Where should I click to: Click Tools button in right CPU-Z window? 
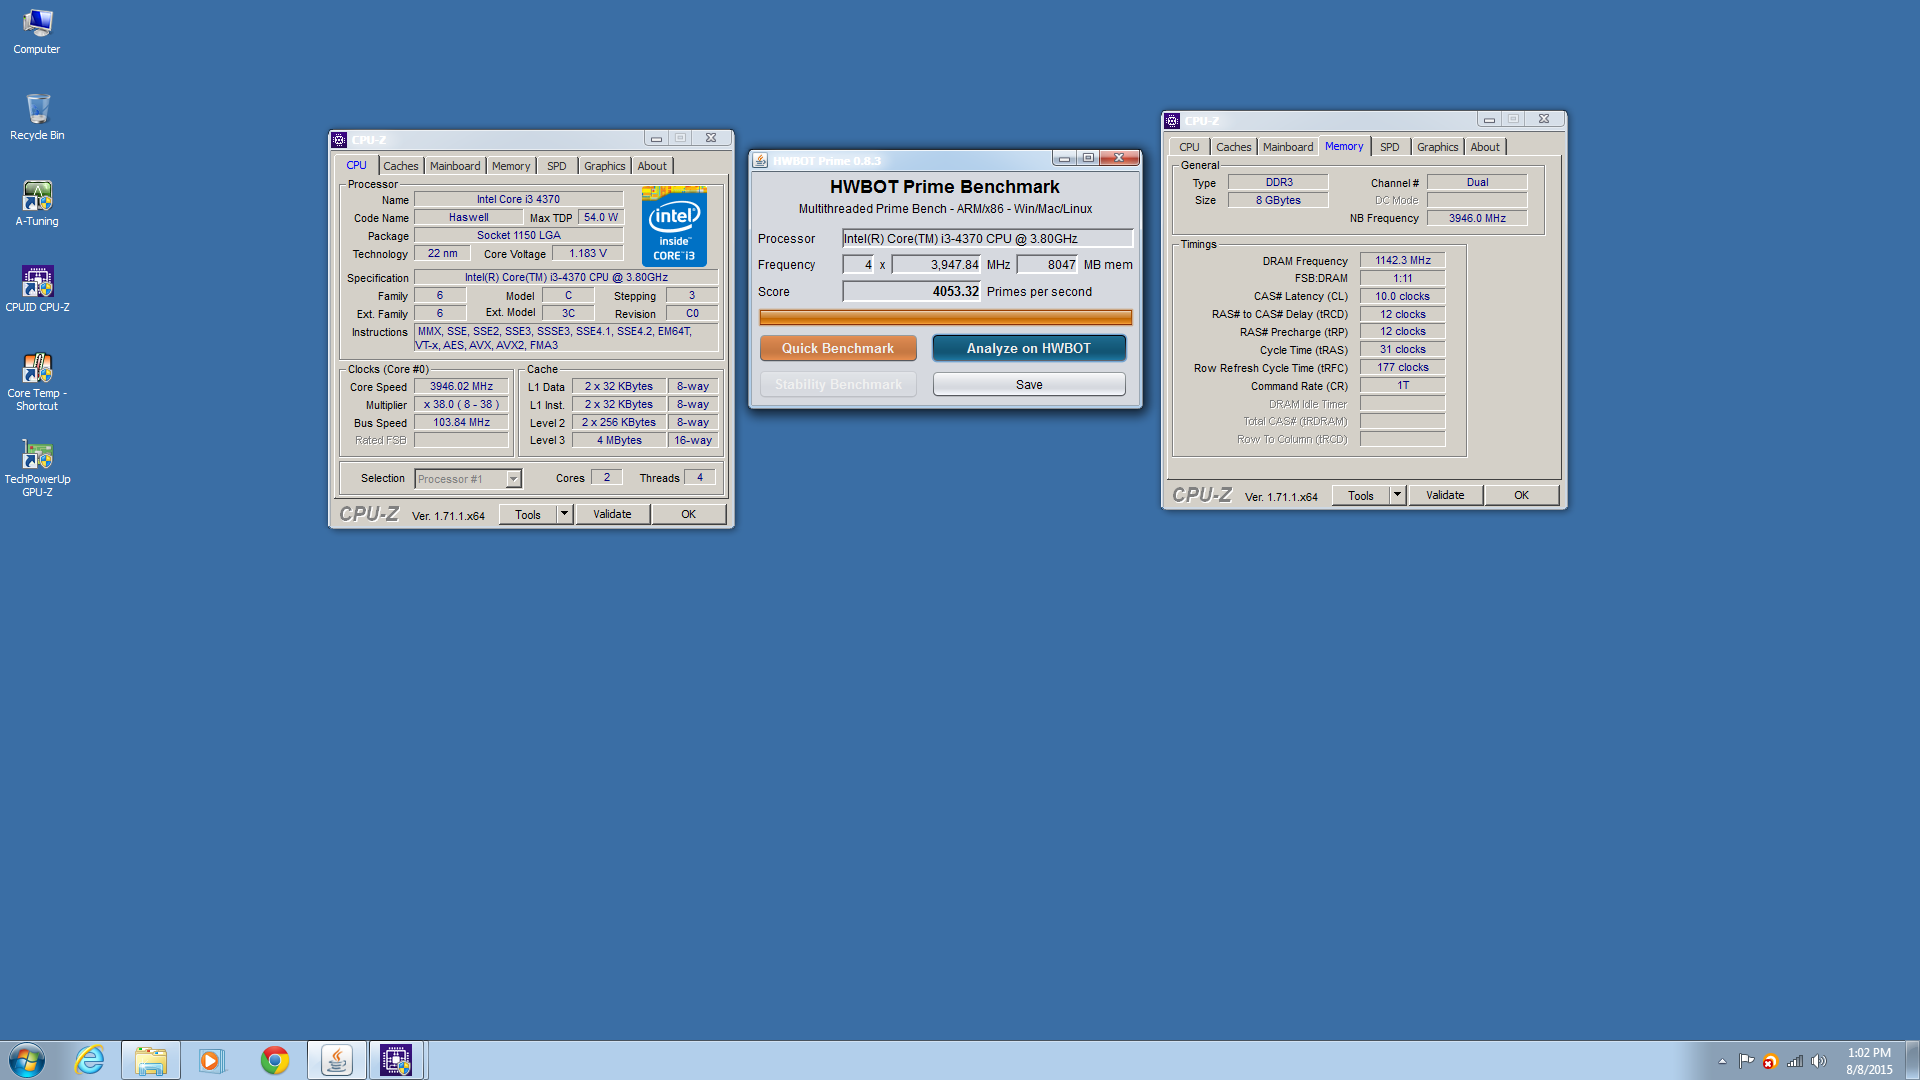point(1361,495)
